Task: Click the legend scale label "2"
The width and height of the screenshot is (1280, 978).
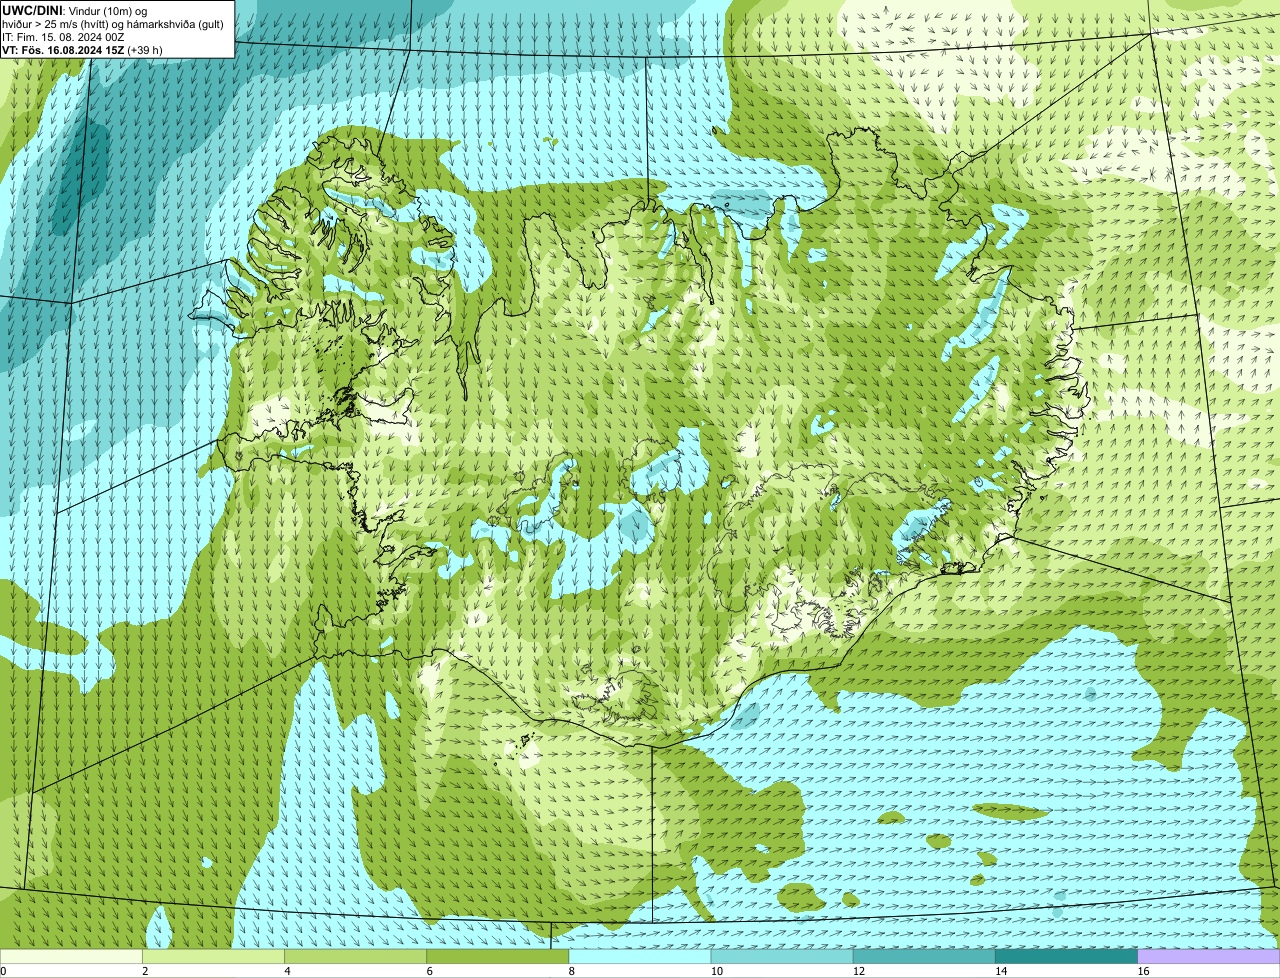Action: (145, 971)
